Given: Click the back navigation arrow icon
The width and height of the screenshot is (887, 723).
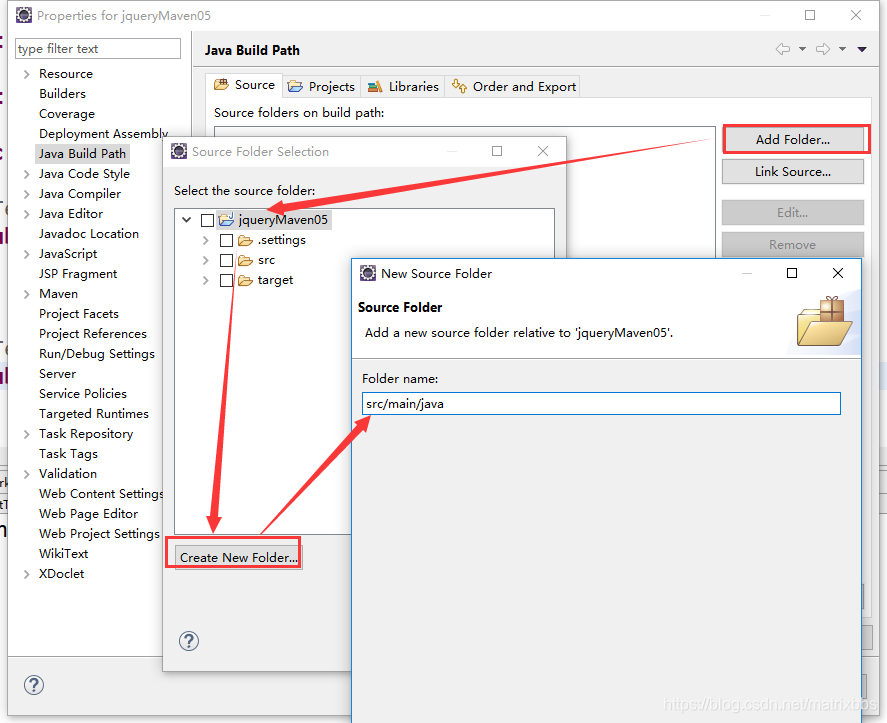Looking at the screenshot, I should click(x=782, y=49).
